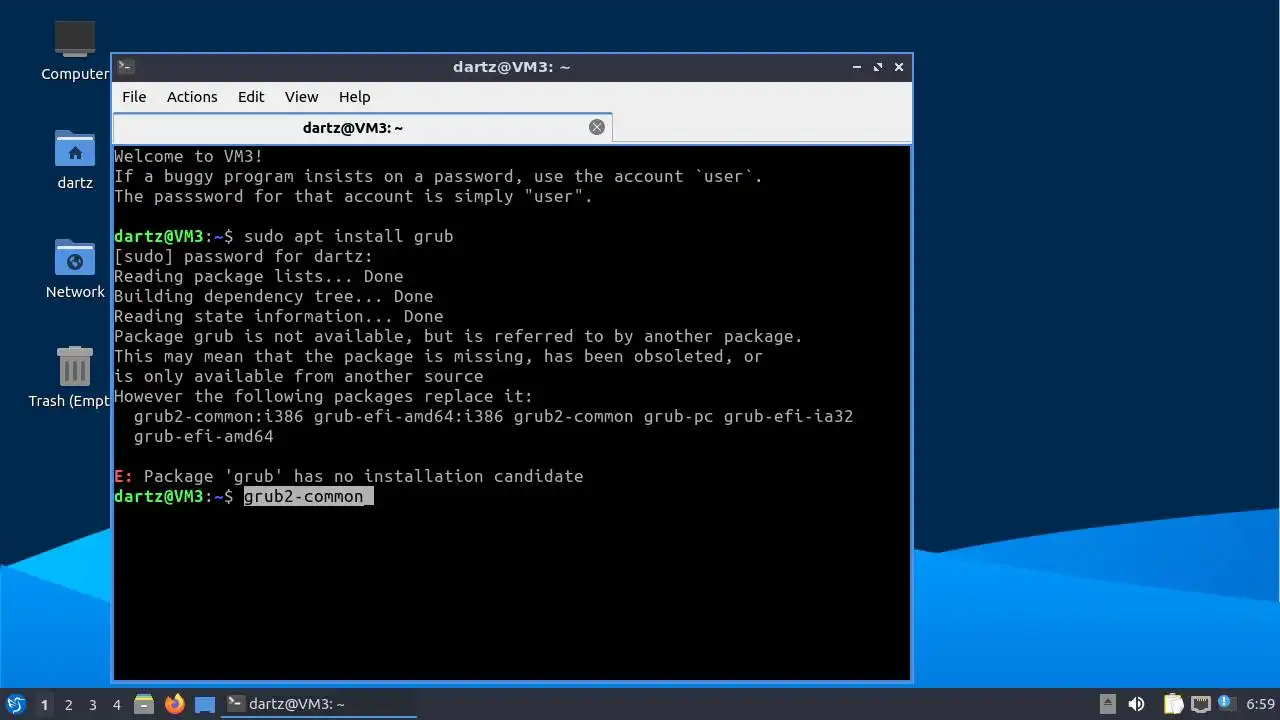This screenshot has height=720, width=1280.
Task: Click 'Building dependency tree... Done' line
Action: pos(274,296)
